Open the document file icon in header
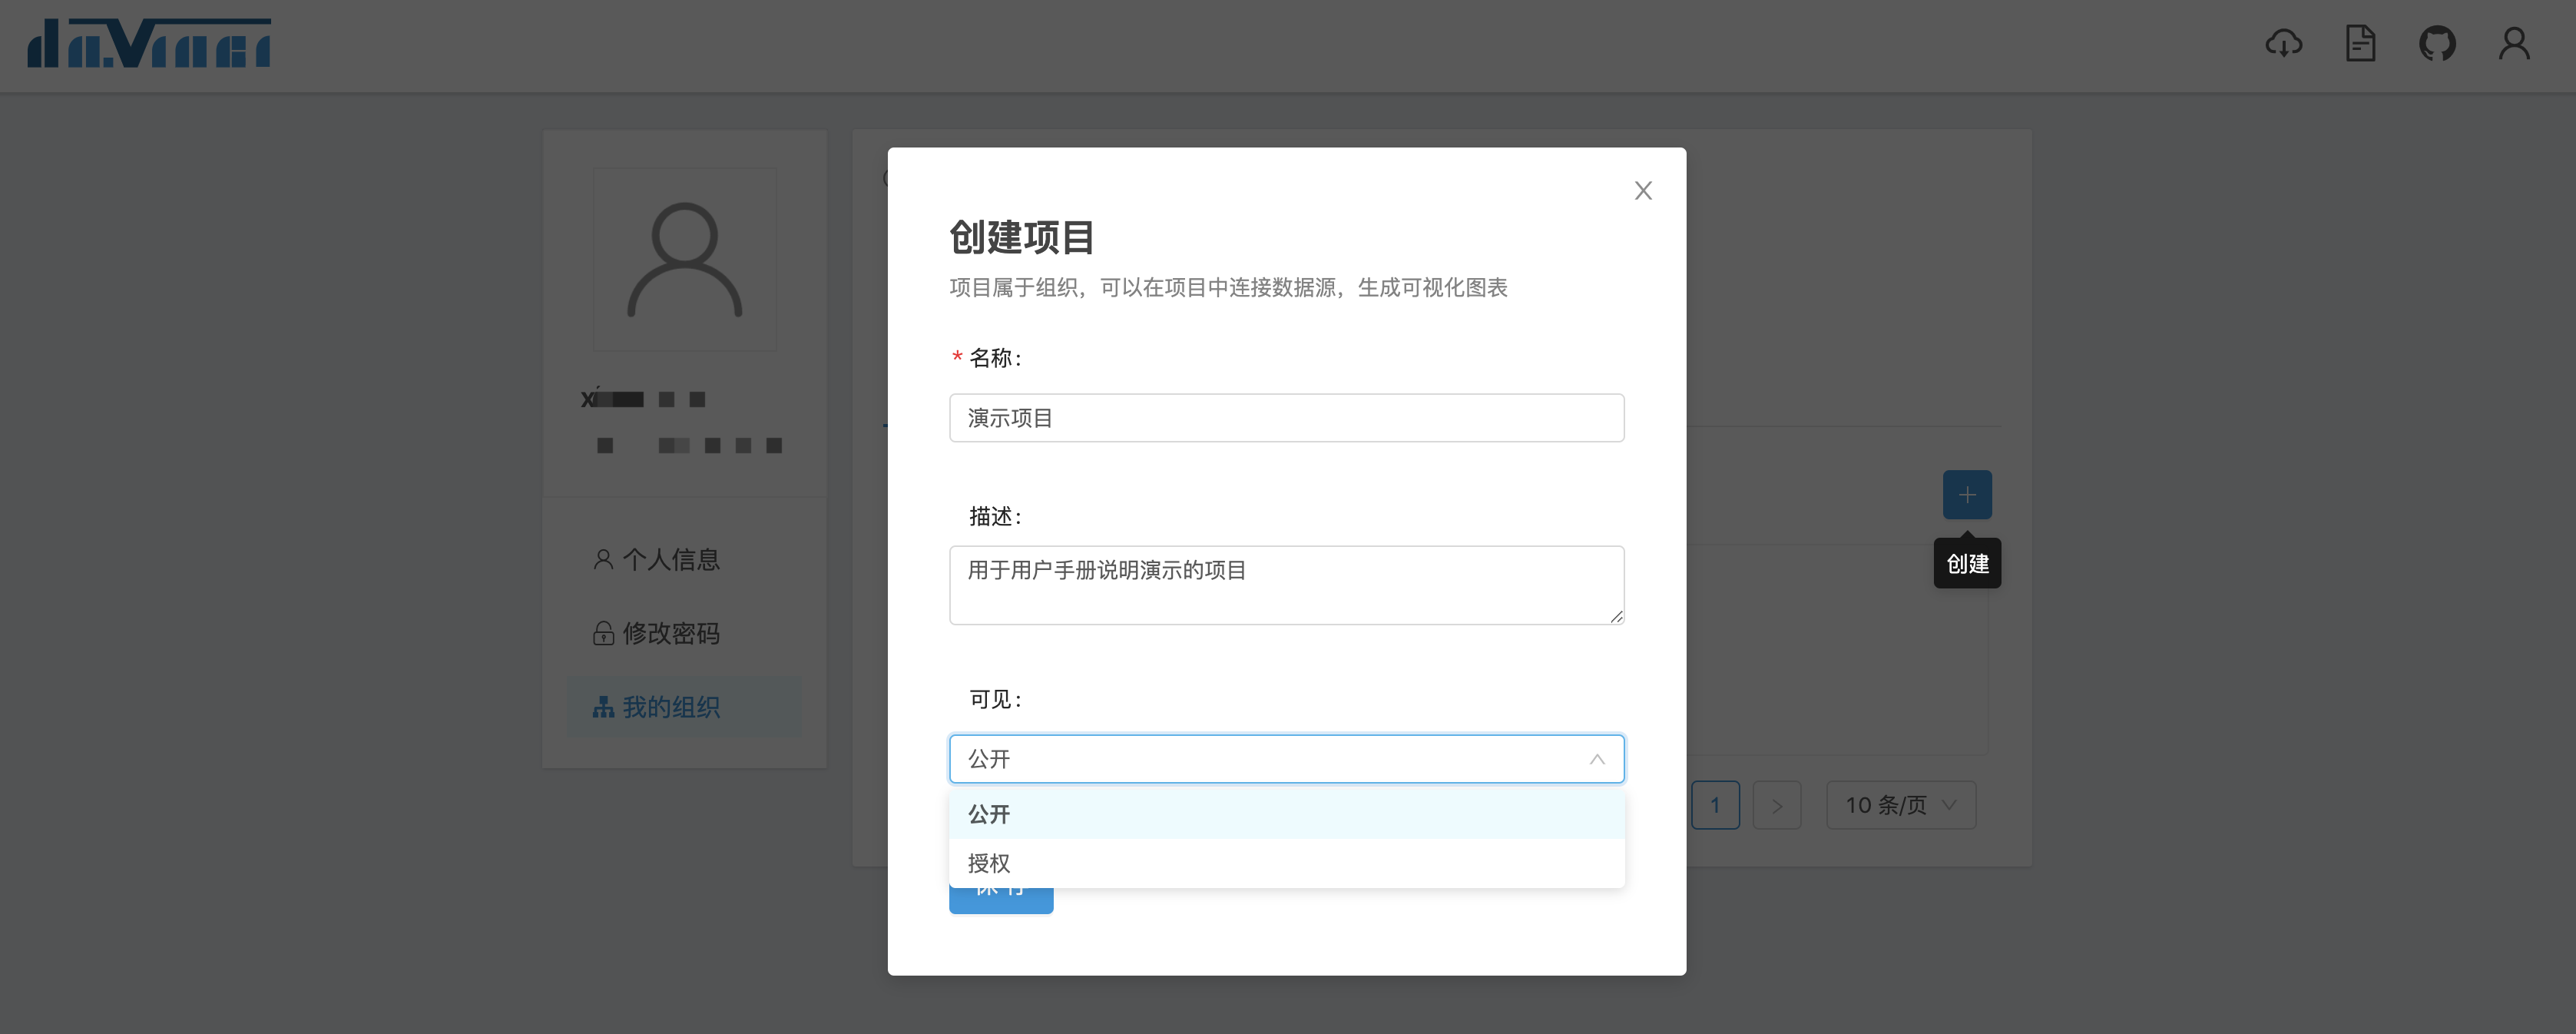The width and height of the screenshot is (2576, 1034). [2360, 44]
